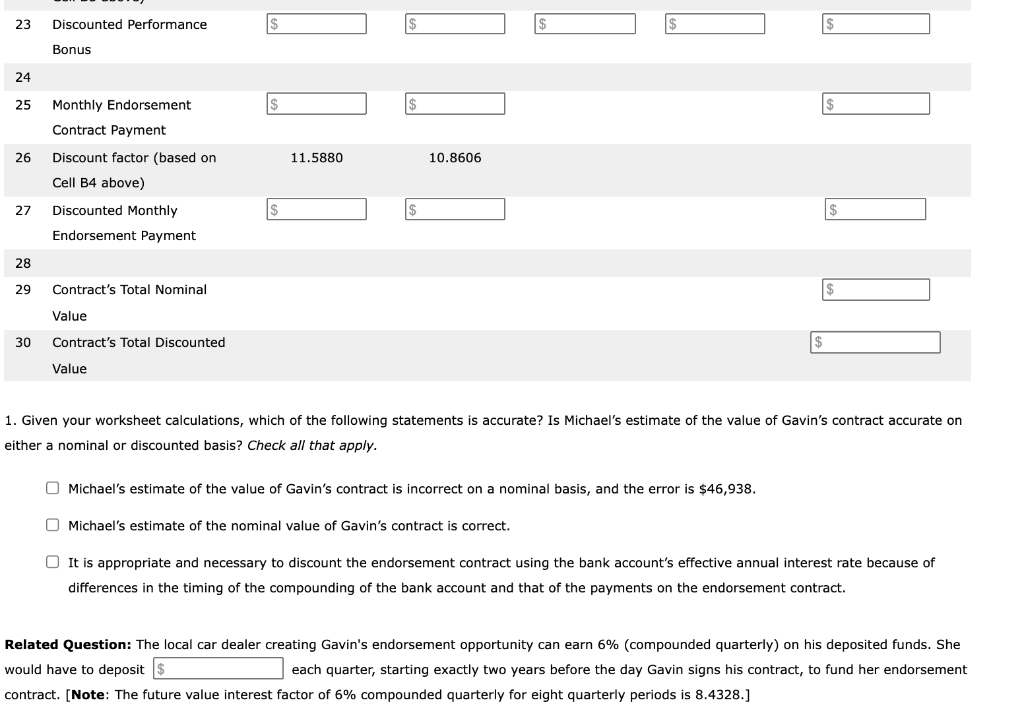
Task: Select the Contract's Total Nominal Value input field
Action: pyautogui.click(x=875, y=289)
